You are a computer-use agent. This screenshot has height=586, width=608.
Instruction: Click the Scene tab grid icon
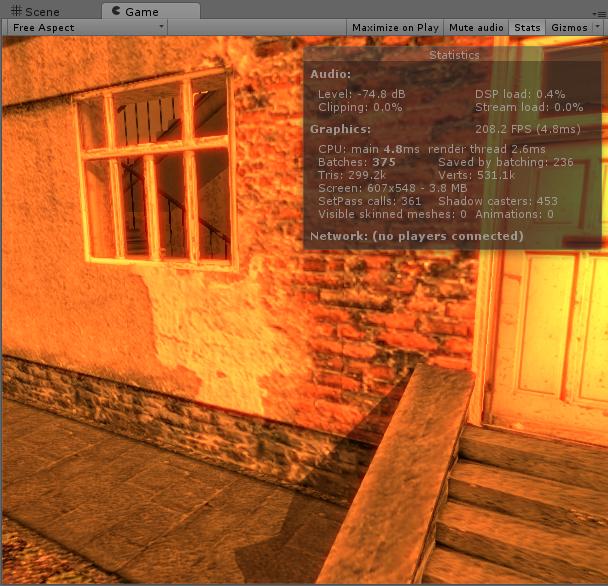click(x=16, y=11)
